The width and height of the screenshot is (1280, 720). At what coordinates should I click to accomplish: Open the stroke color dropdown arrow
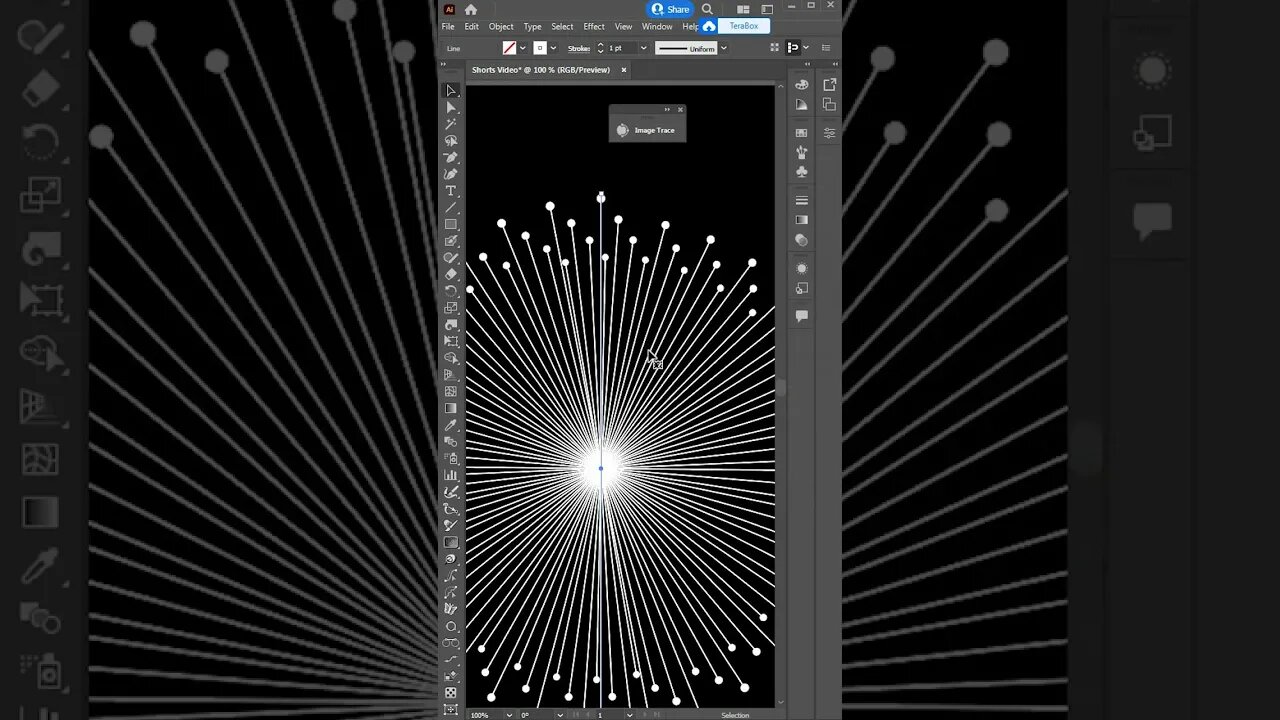553,48
